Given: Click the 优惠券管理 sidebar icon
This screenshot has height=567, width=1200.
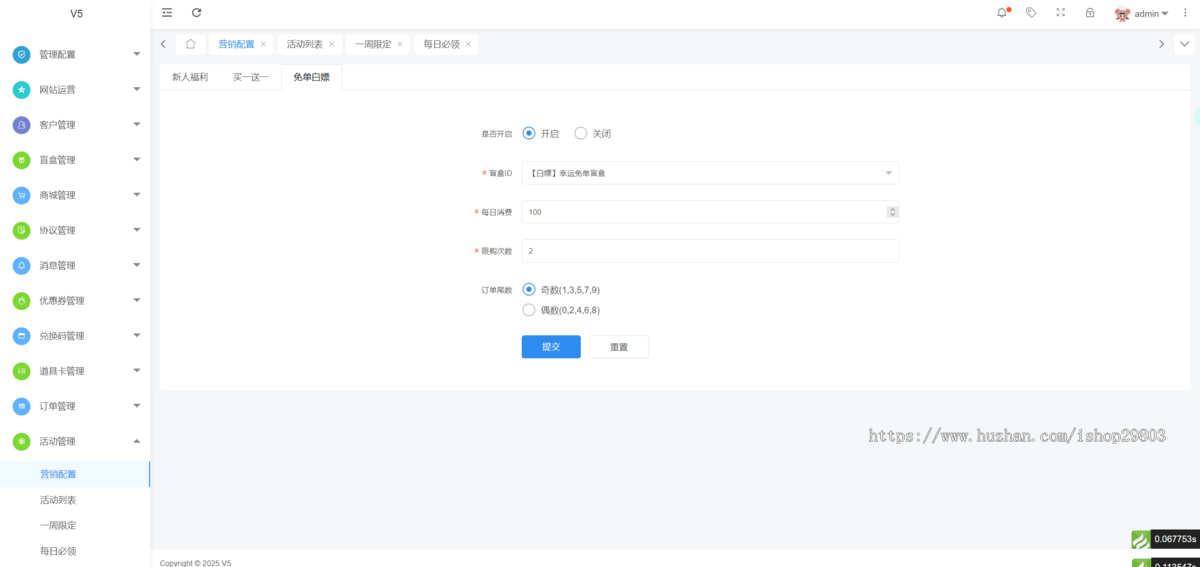Looking at the screenshot, I should pos(21,300).
